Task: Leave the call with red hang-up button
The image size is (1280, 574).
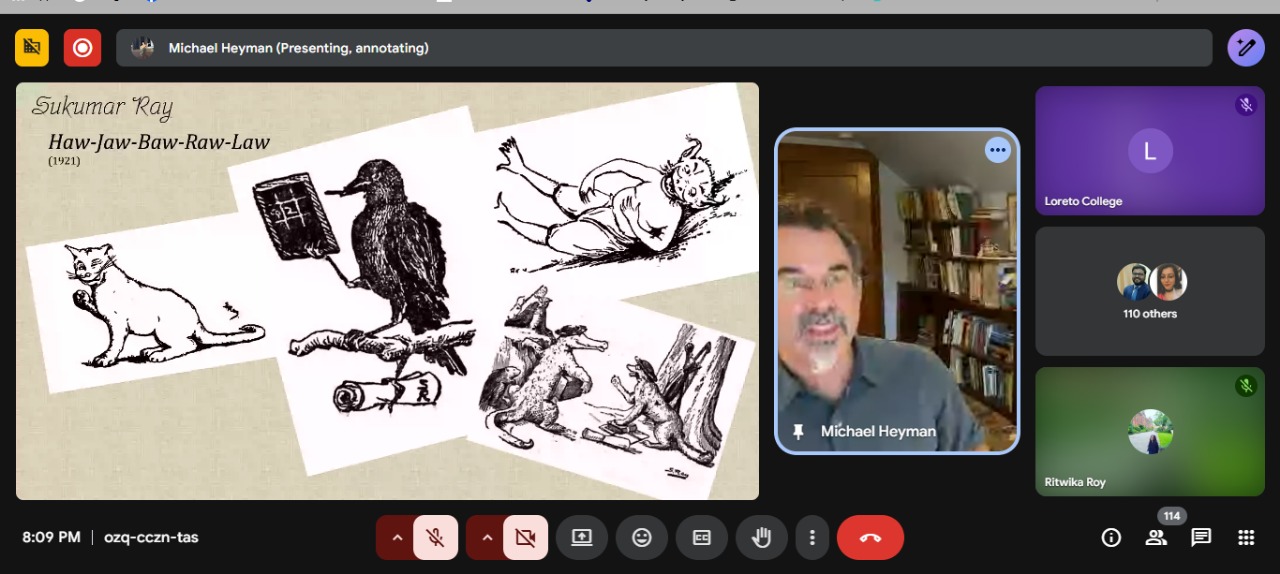Action: 870,537
